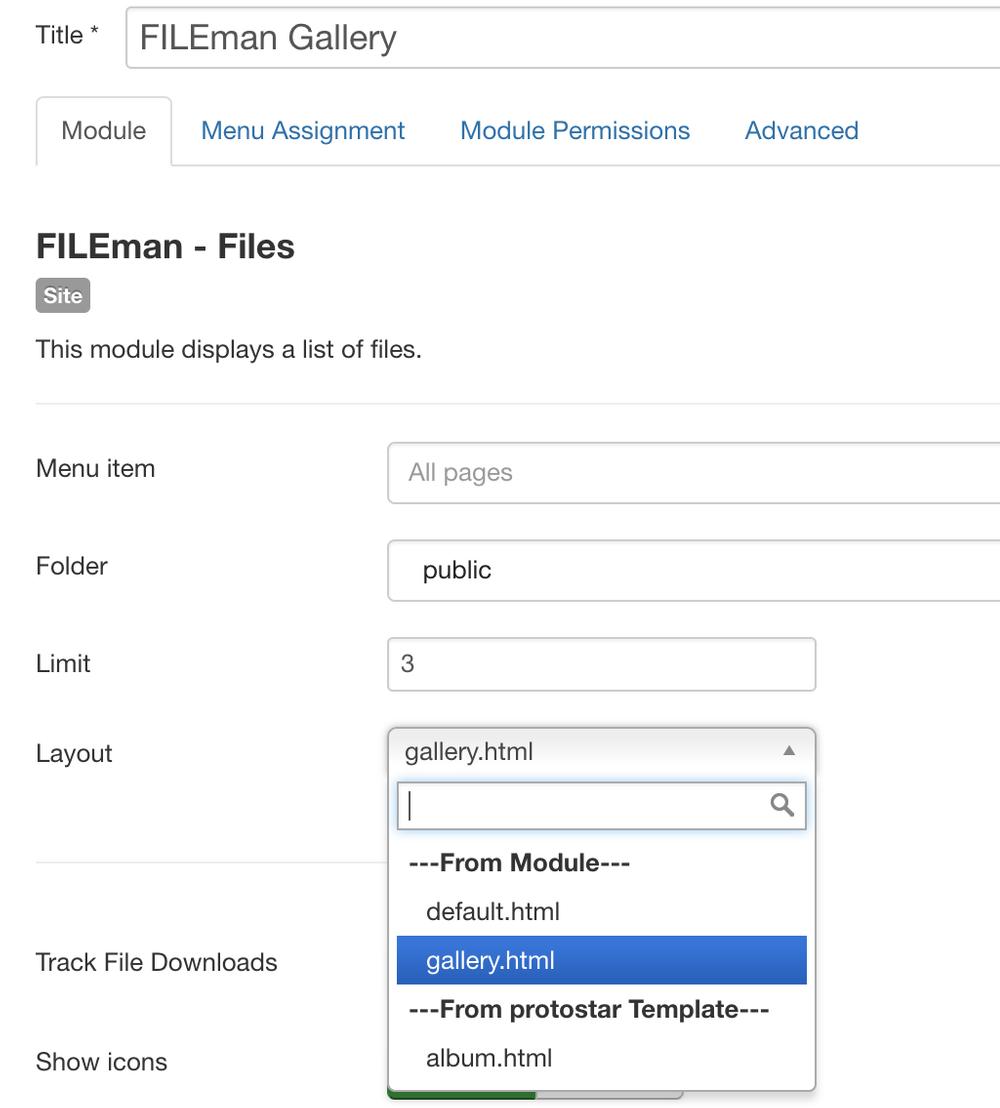Select the Advanced tab
This screenshot has height=1108, width=1000.
click(x=800, y=130)
